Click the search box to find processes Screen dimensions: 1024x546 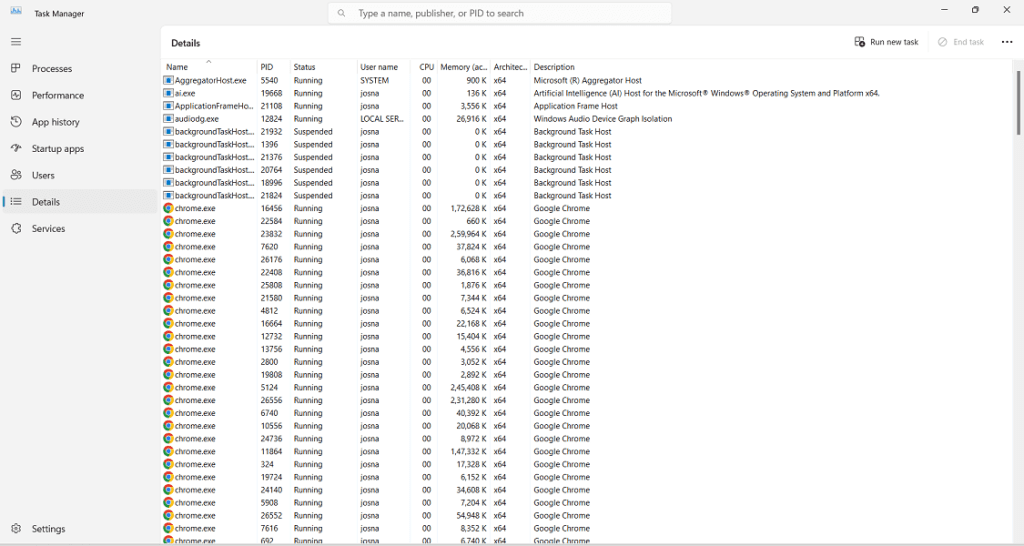500,14
